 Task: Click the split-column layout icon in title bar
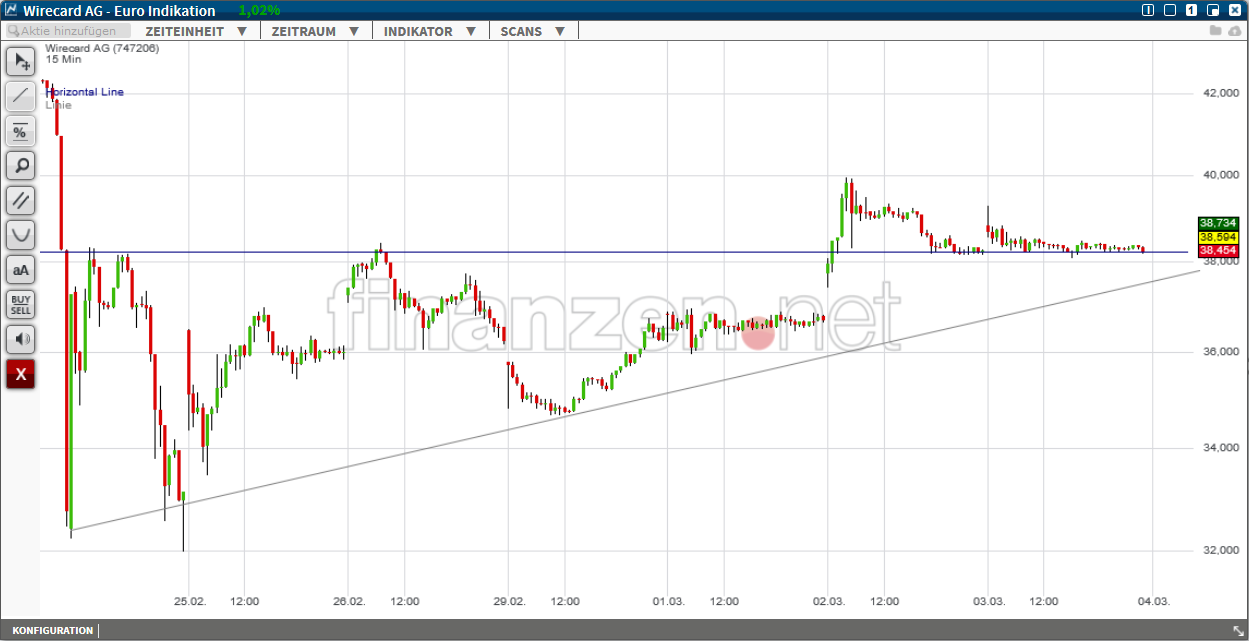(1148, 10)
